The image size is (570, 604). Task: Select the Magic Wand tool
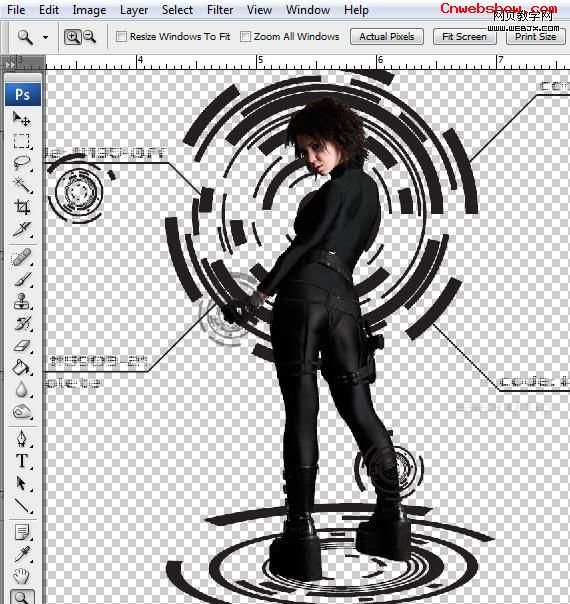[22, 185]
